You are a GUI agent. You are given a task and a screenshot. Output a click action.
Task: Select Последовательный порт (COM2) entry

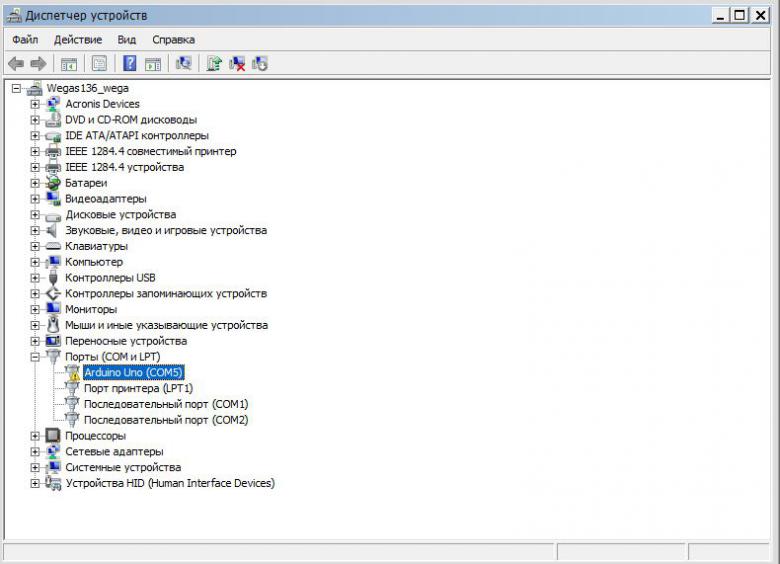click(165, 420)
